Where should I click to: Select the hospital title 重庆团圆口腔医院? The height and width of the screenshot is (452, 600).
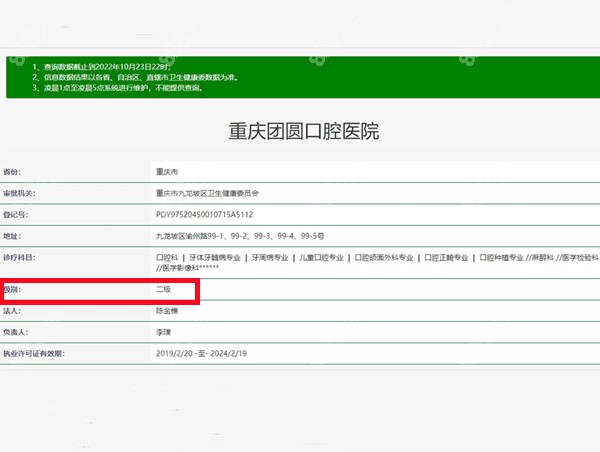304,131
